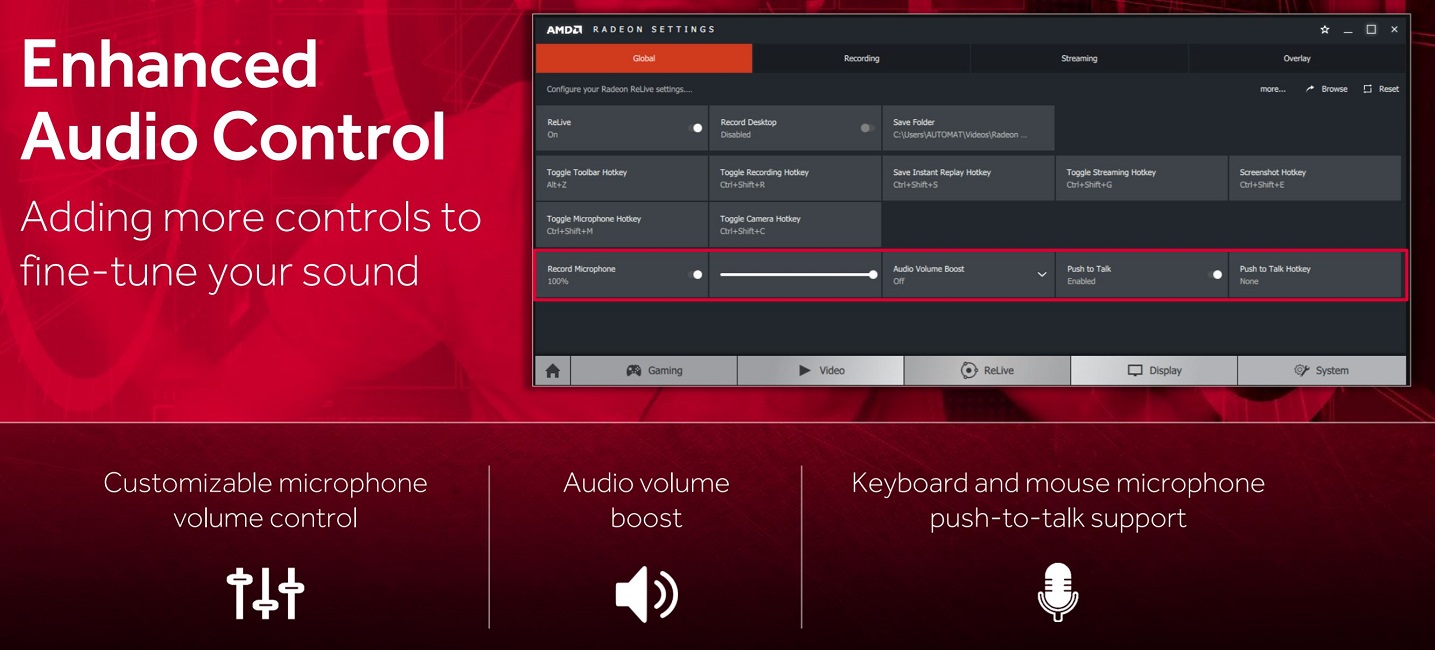
Task: Open the Save Folder setting
Action: pos(968,128)
